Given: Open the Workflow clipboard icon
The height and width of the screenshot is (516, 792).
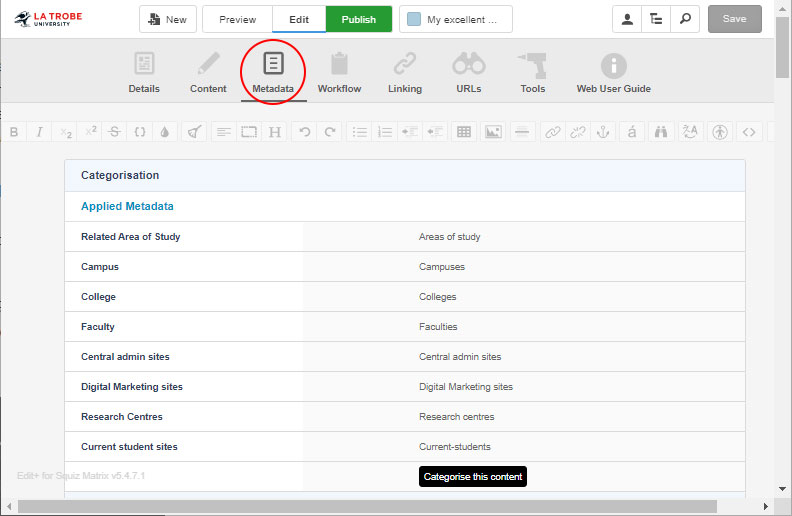Looking at the screenshot, I should click(x=339, y=65).
